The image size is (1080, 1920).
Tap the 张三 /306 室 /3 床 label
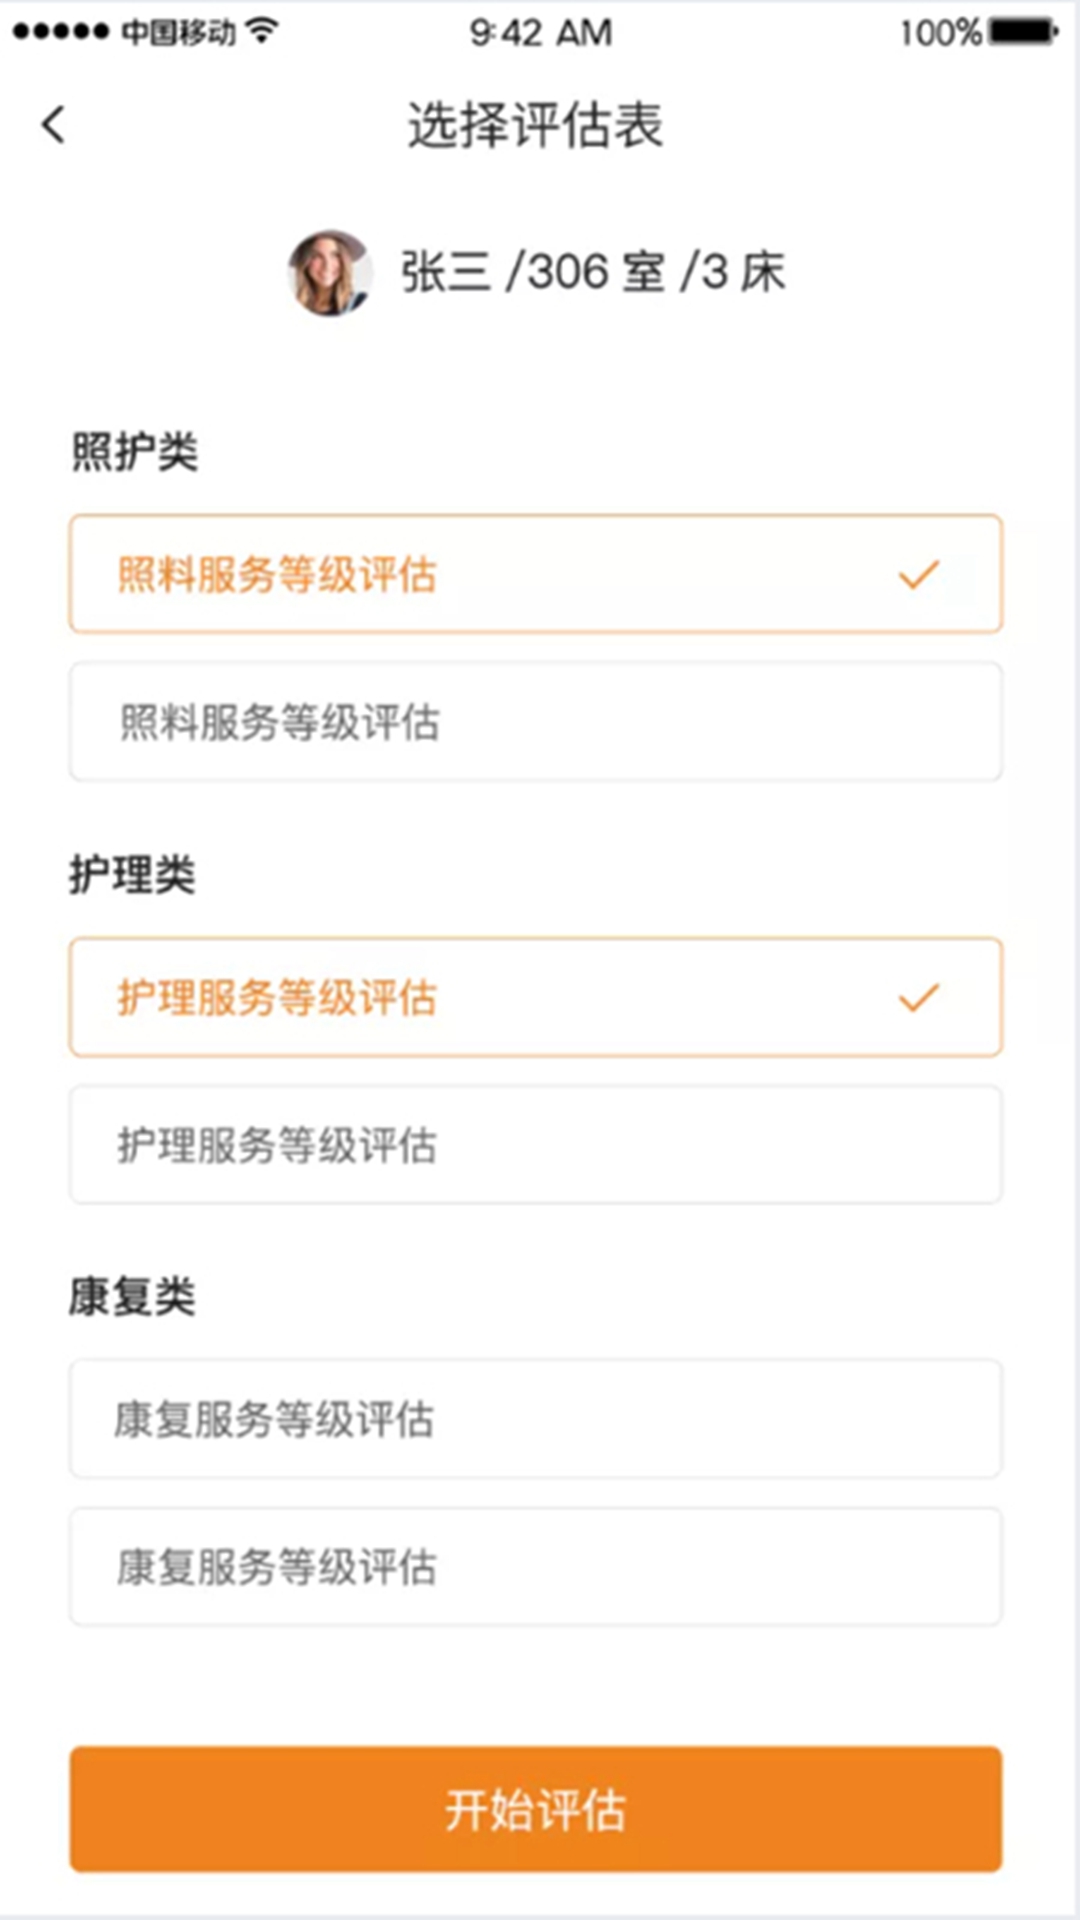(x=593, y=272)
